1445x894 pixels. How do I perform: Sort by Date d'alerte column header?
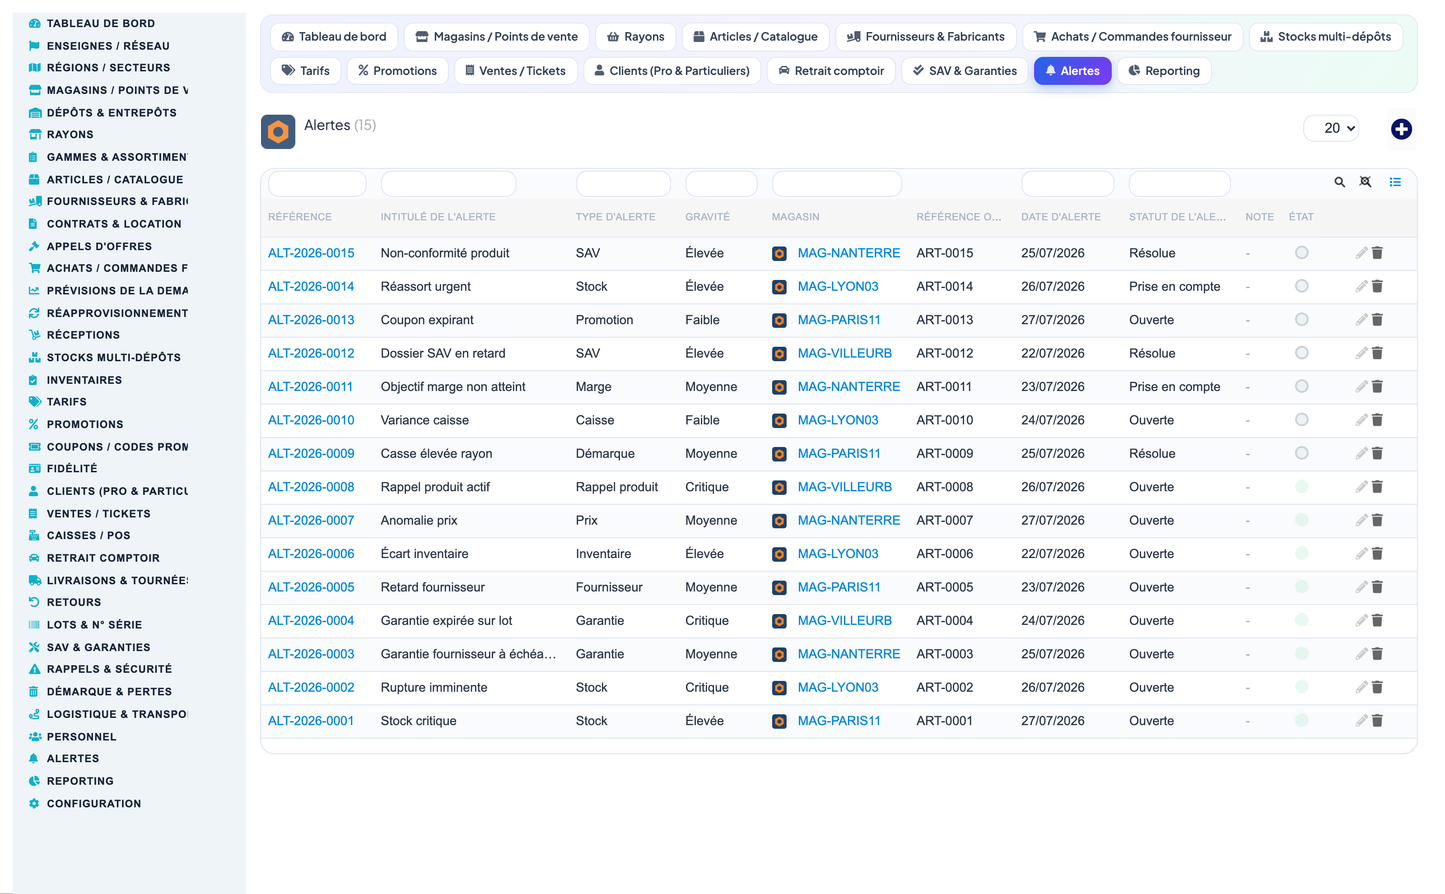tap(1060, 217)
